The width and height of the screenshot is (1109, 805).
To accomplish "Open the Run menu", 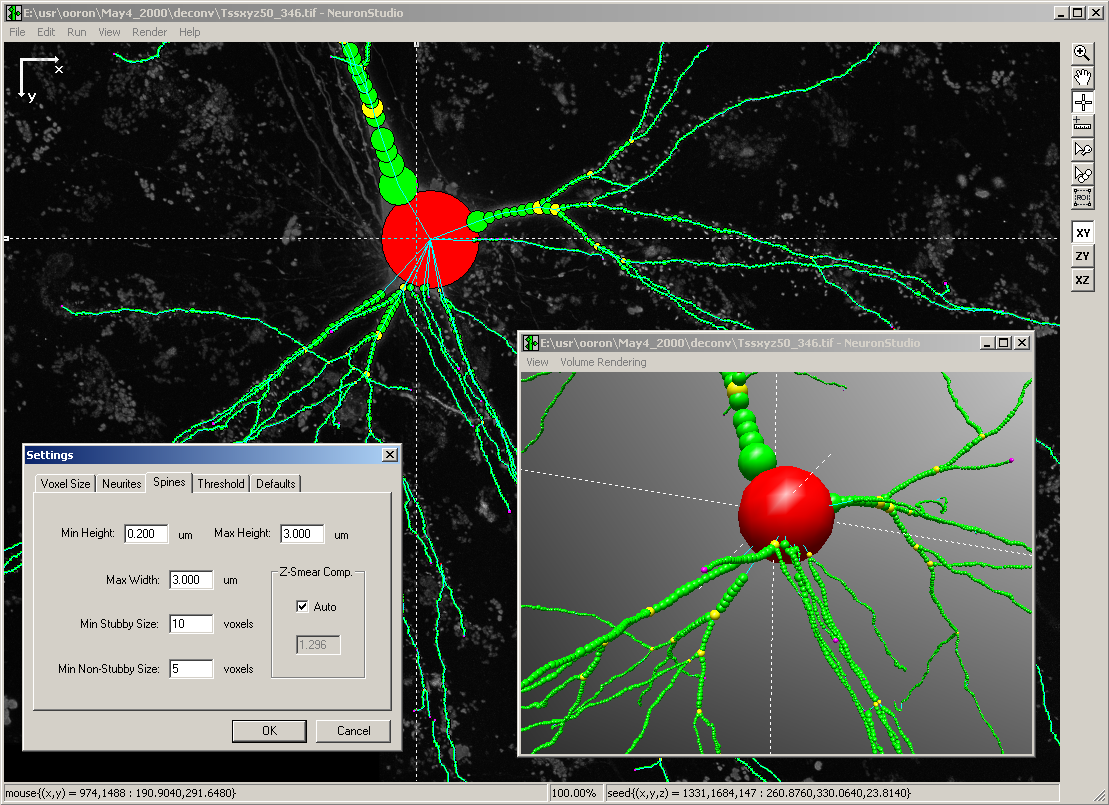I will [x=77, y=32].
